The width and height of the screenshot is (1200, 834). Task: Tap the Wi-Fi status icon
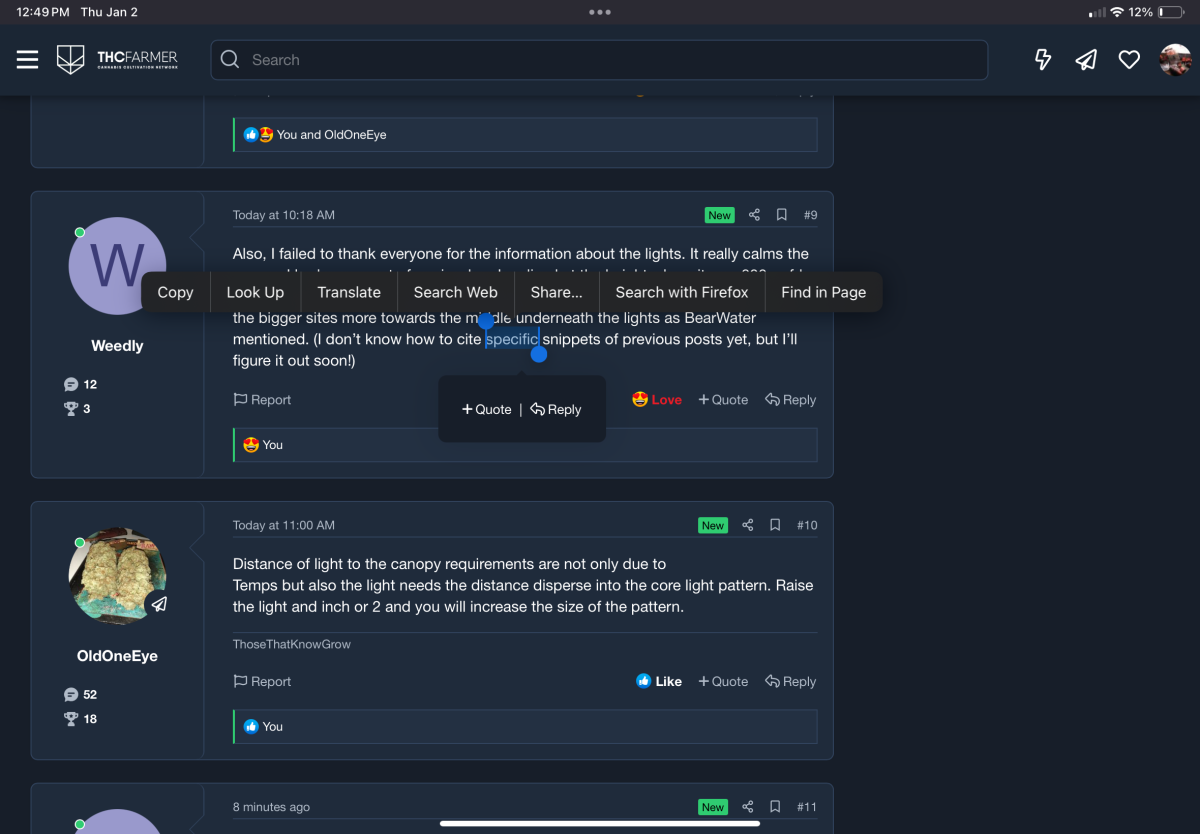pyautogui.click(x=1116, y=12)
